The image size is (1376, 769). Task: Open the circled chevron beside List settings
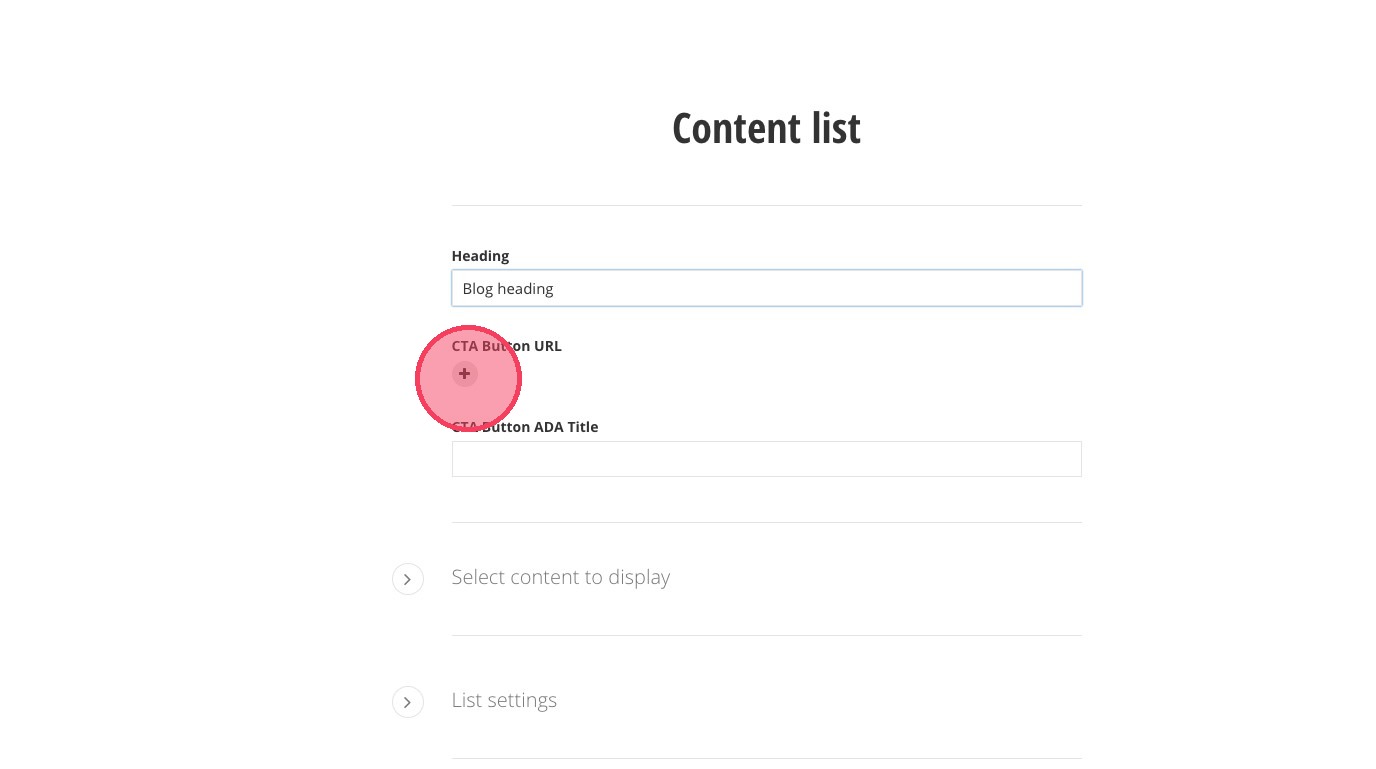click(x=408, y=702)
